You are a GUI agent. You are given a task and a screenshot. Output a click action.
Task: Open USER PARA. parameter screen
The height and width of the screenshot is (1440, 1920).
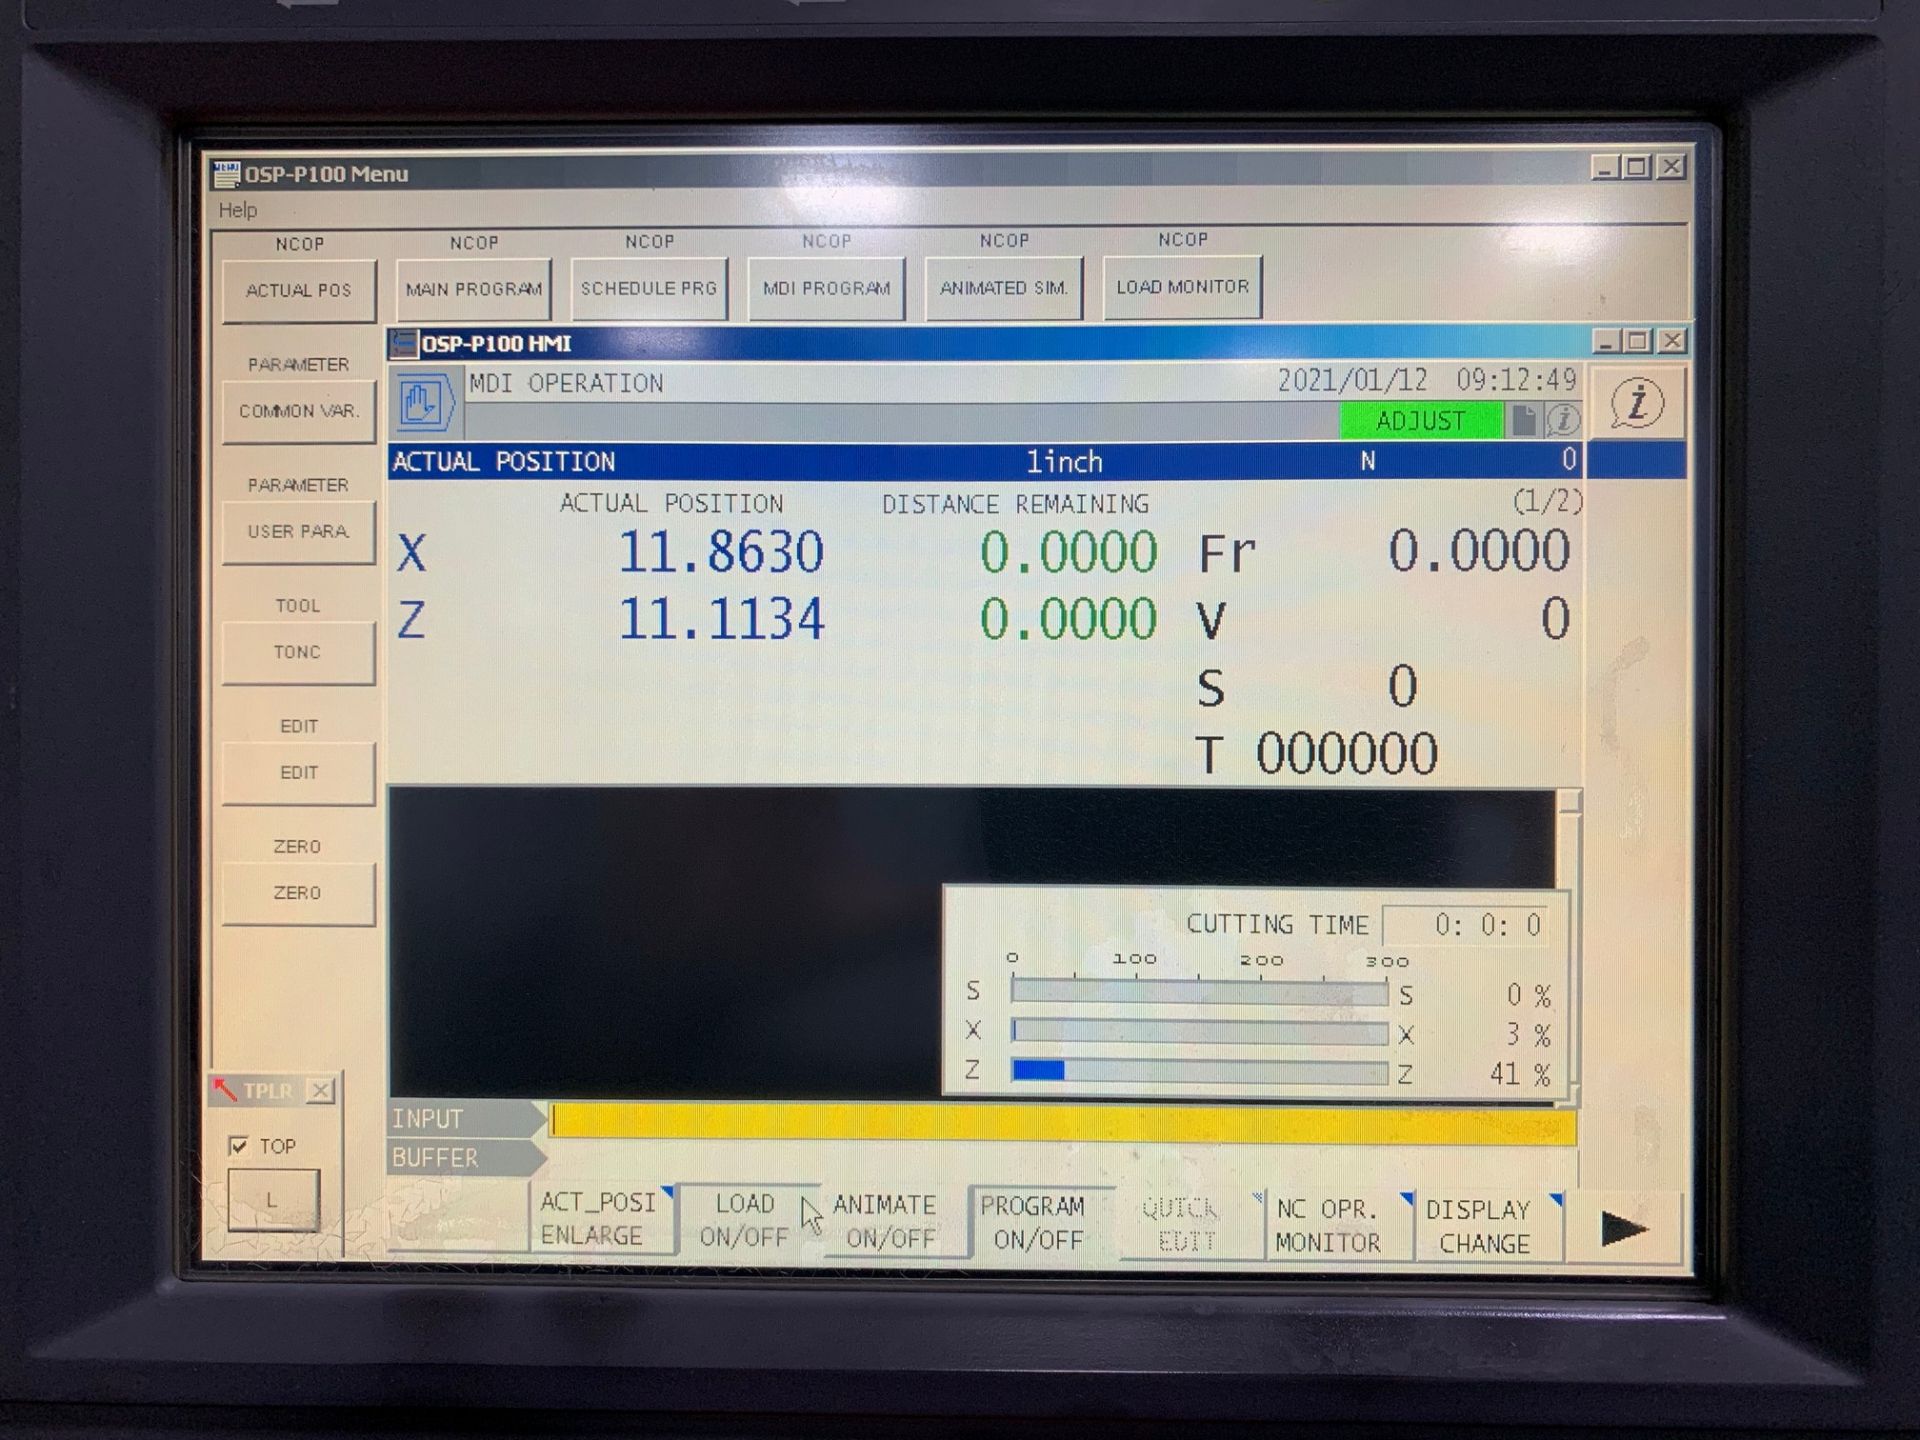pos(298,532)
